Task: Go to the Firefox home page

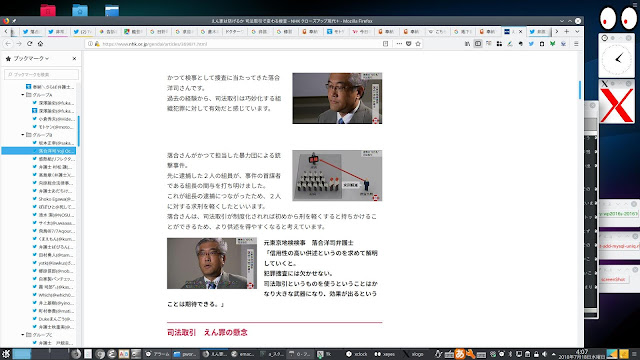Action: pyautogui.click(x=40, y=44)
